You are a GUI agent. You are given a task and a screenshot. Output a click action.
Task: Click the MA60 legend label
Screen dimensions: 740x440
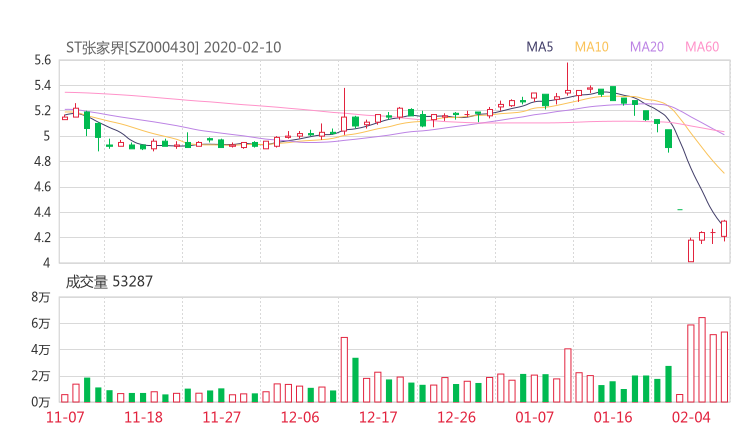coord(702,47)
